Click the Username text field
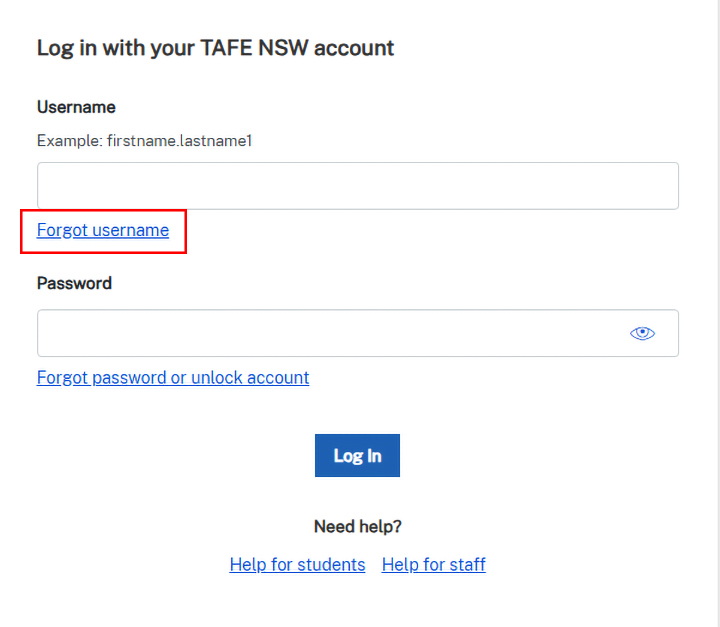Image resolution: width=720 pixels, height=627 pixels. pos(357,186)
